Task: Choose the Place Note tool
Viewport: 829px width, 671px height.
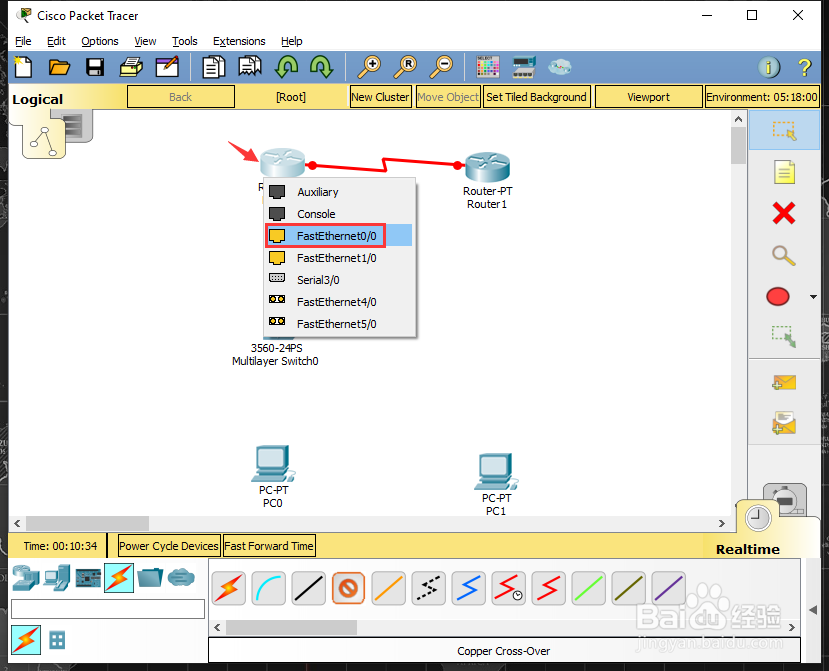Action: tap(784, 172)
